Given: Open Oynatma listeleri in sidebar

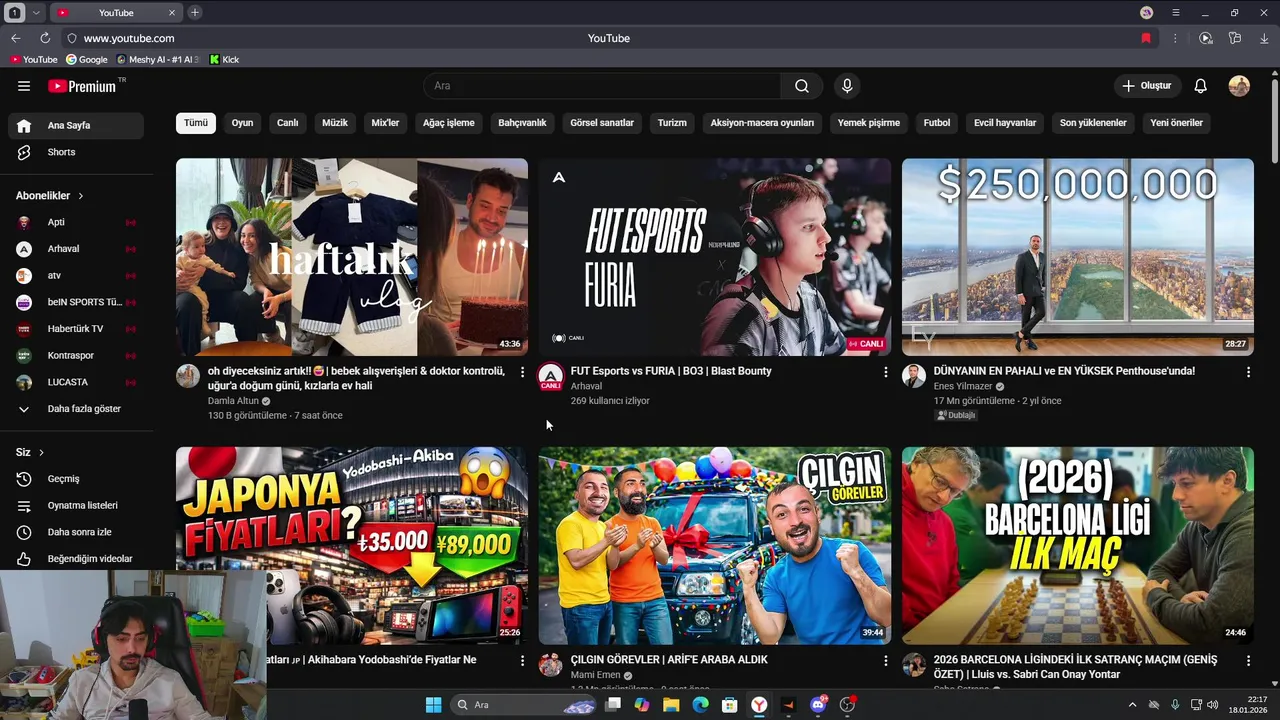Looking at the screenshot, I should coord(76,506).
